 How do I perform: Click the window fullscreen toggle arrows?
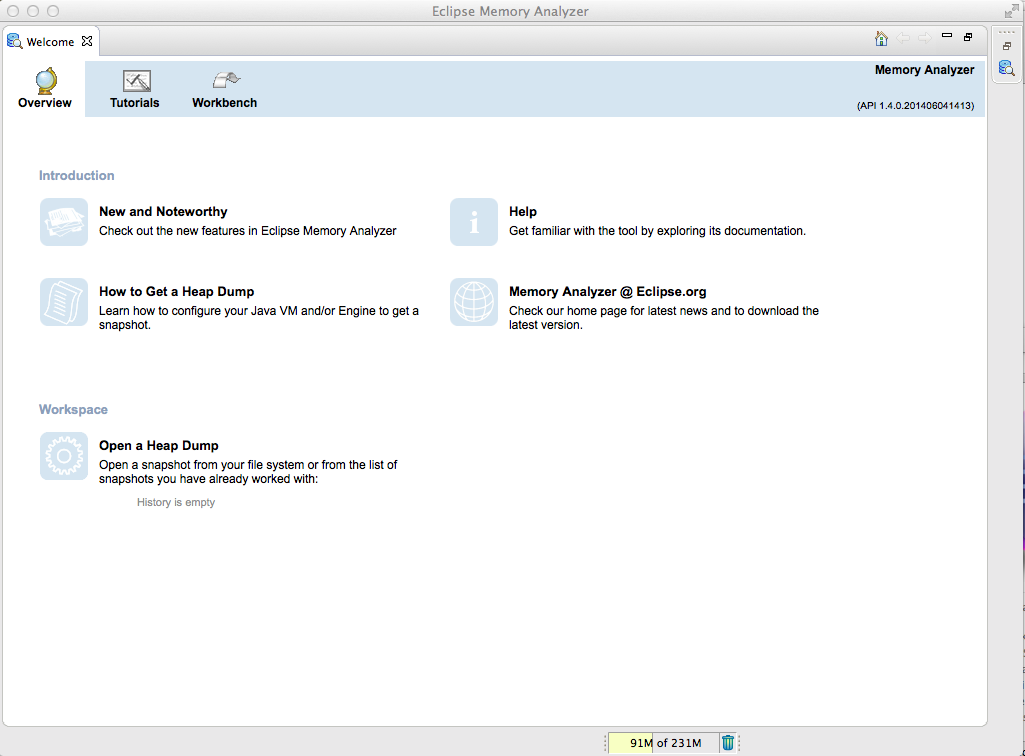point(1011,10)
